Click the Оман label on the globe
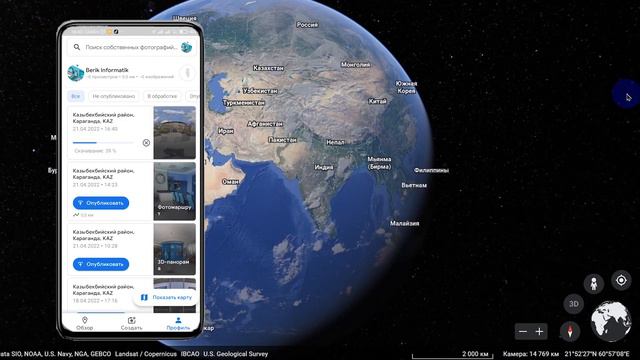The height and width of the screenshot is (360, 640). pos(230,182)
